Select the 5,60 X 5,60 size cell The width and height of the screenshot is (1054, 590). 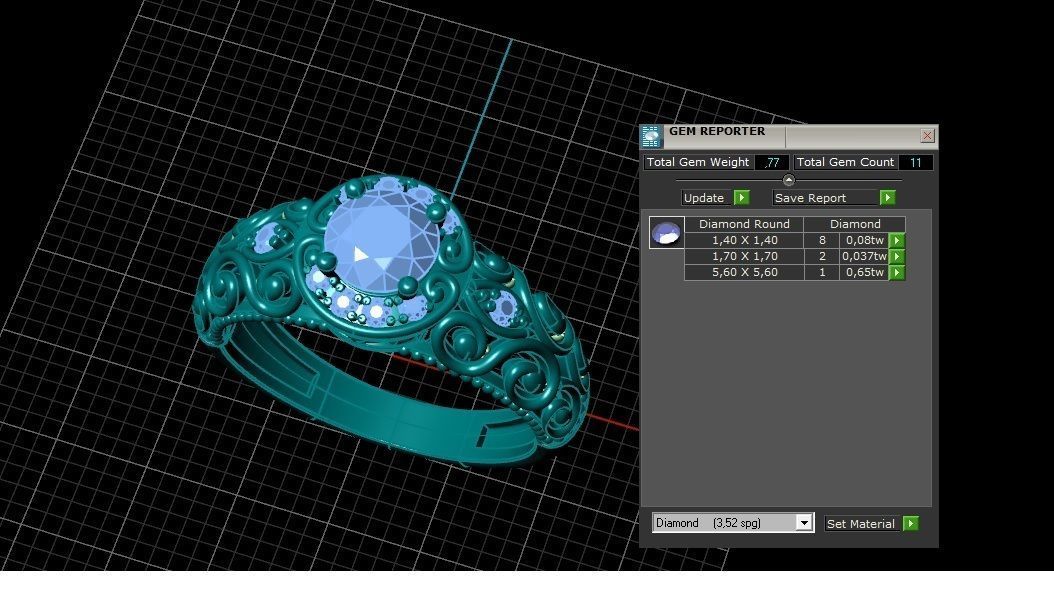pos(744,272)
